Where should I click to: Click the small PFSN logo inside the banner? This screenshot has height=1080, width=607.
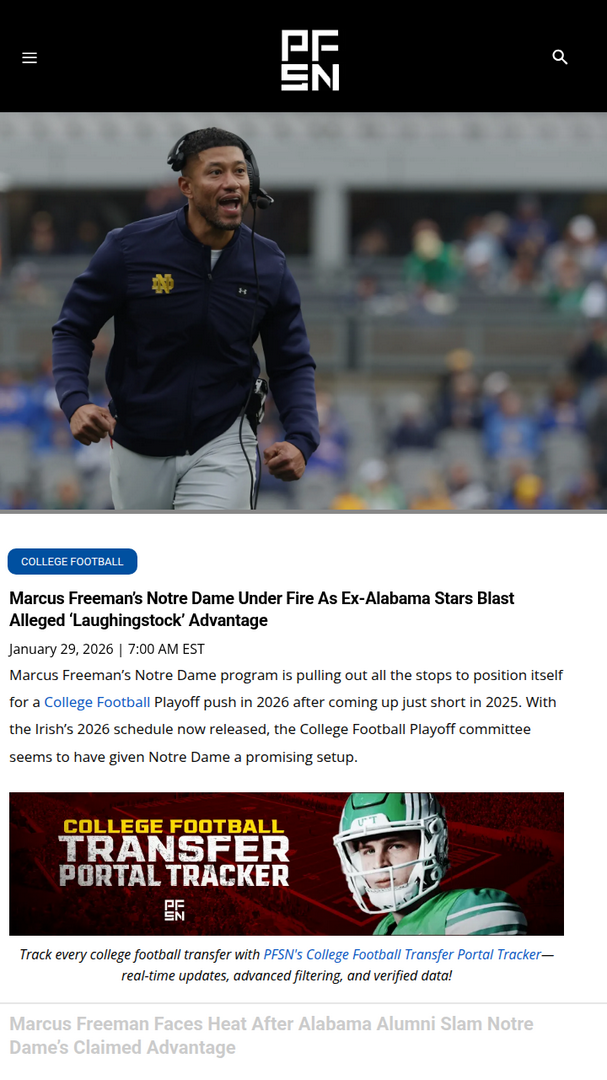pyautogui.click(x=174, y=909)
